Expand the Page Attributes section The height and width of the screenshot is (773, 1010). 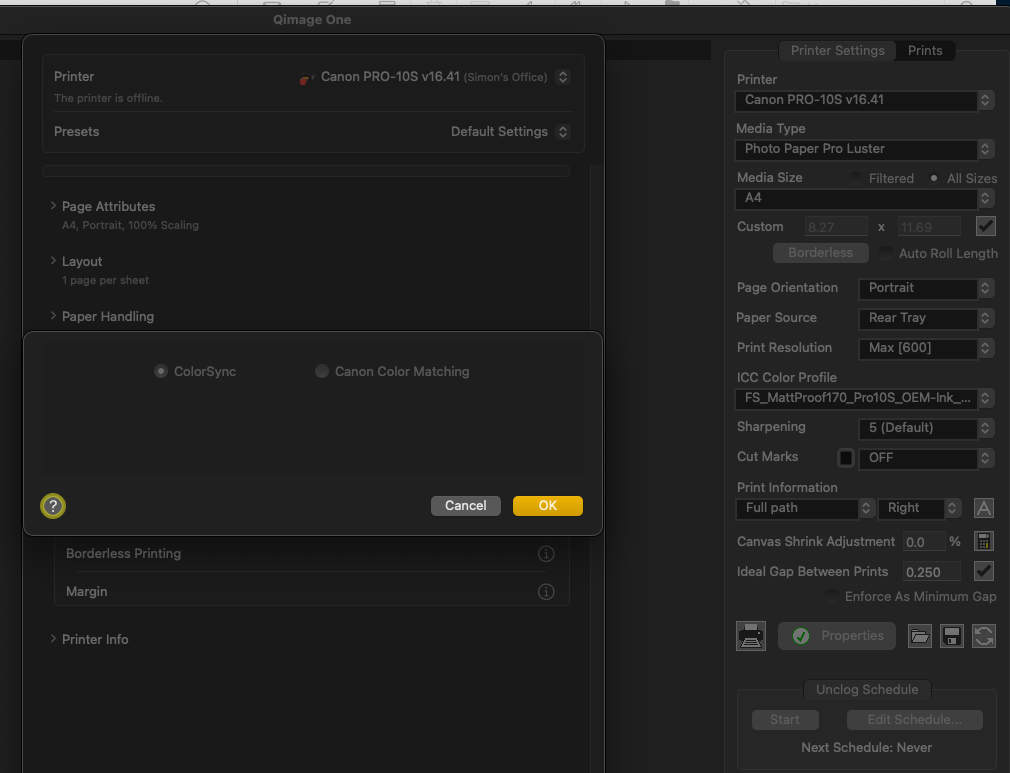coord(53,206)
